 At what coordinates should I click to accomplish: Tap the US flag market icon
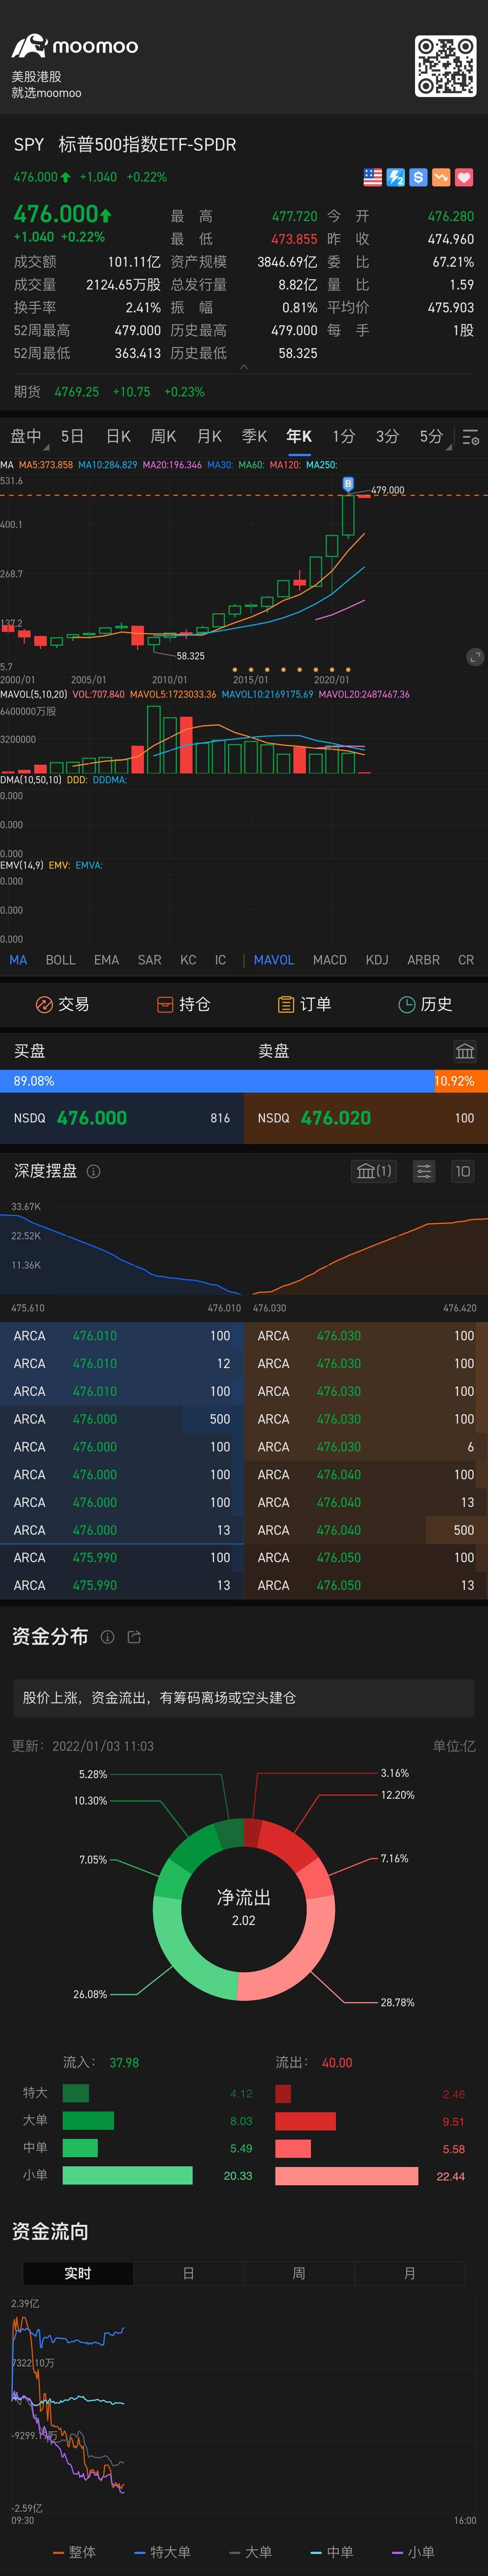372,177
